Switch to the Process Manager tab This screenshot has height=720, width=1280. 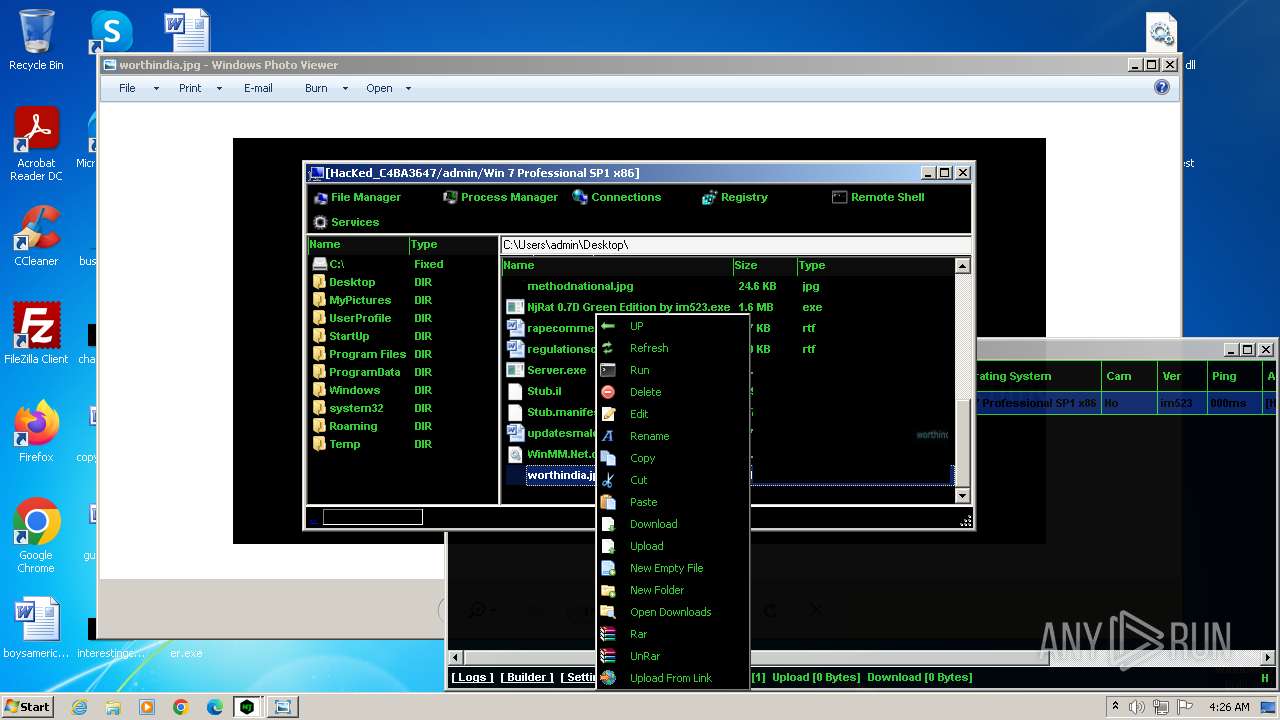[500, 197]
